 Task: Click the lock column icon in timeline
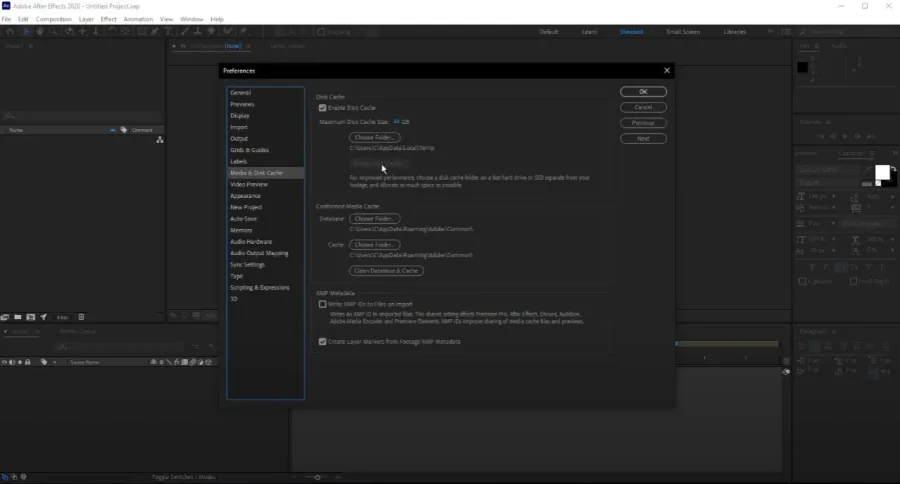pos(27,362)
